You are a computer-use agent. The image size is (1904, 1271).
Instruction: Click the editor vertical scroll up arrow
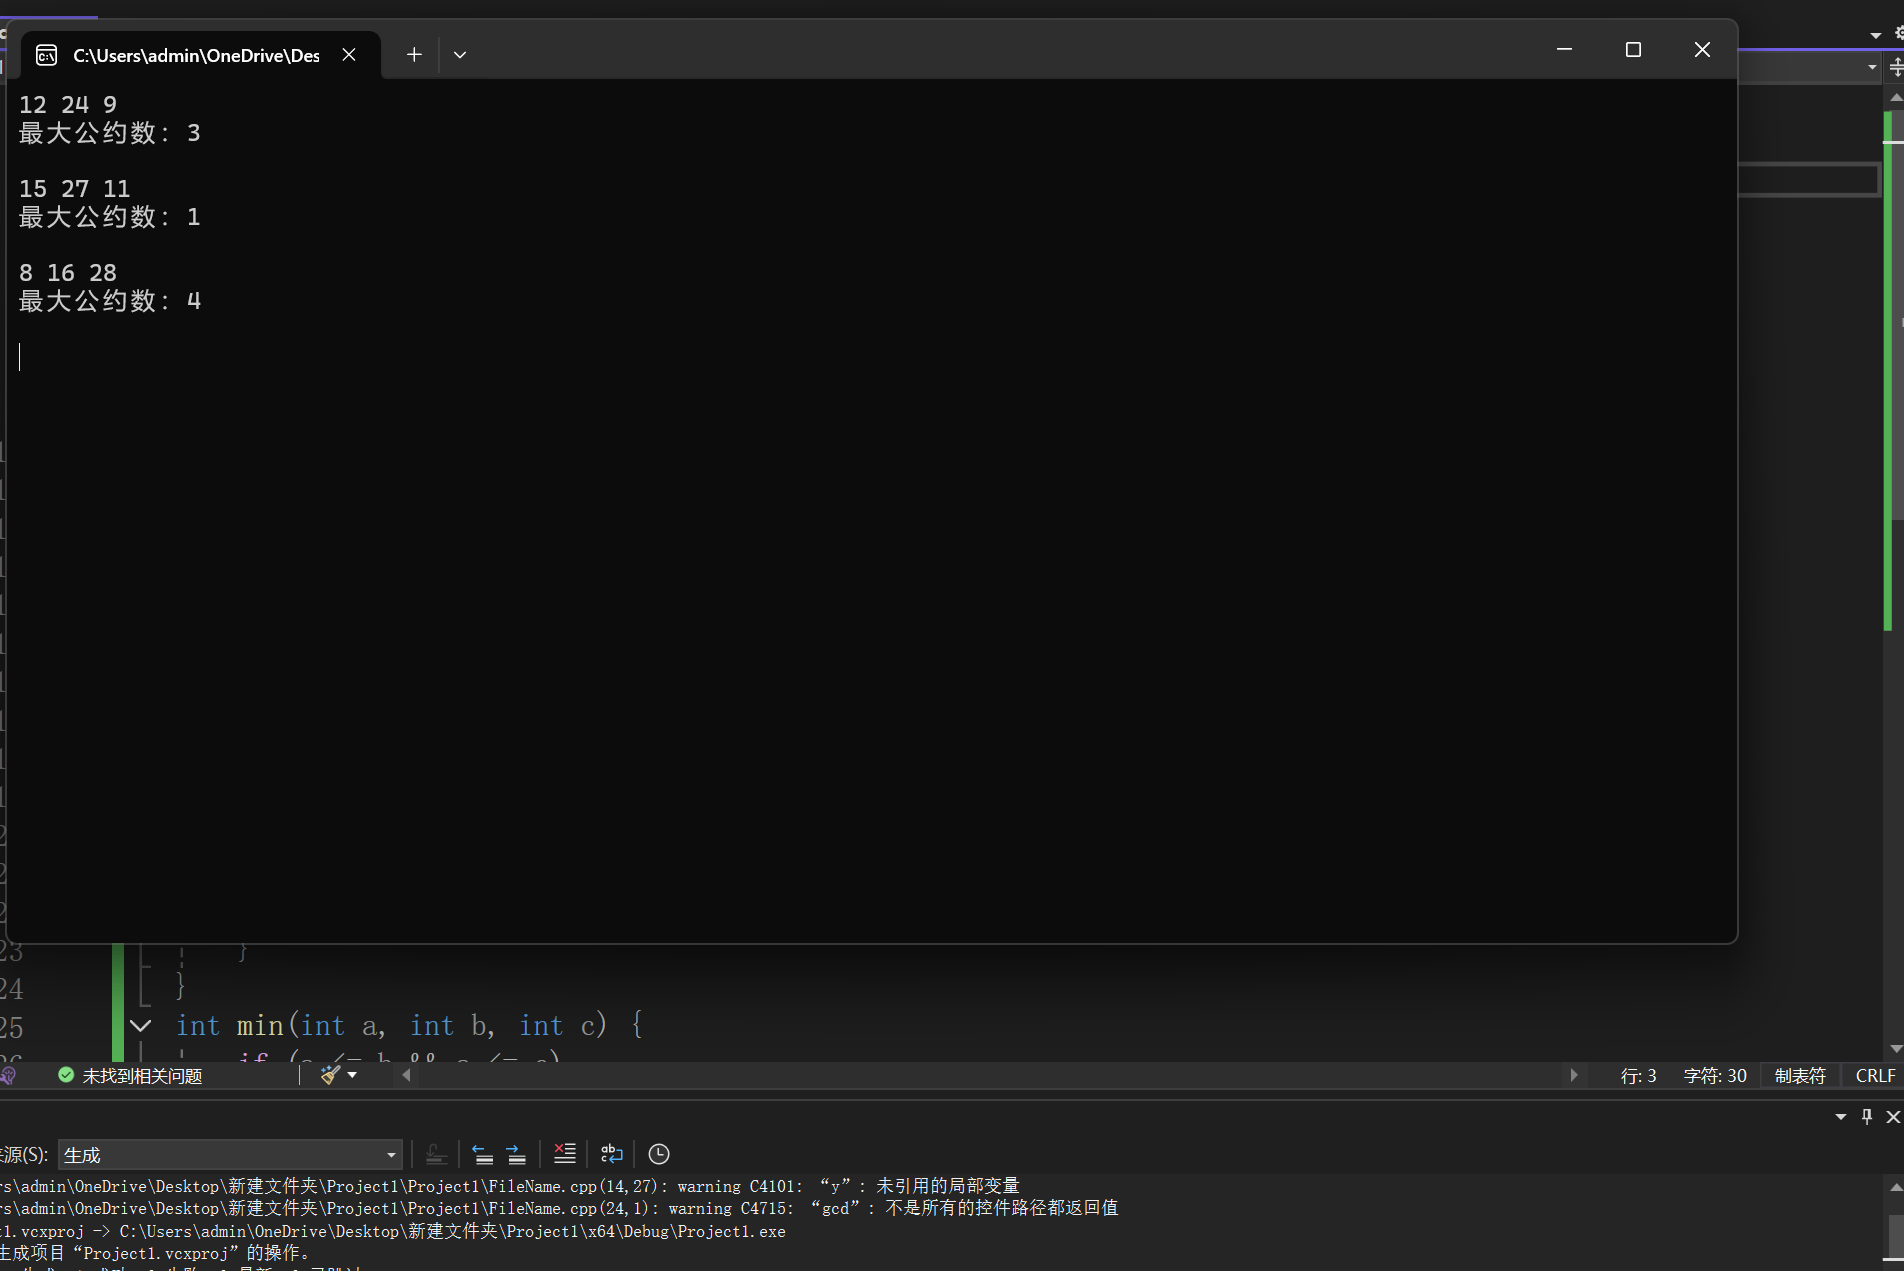[x=1896, y=98]
